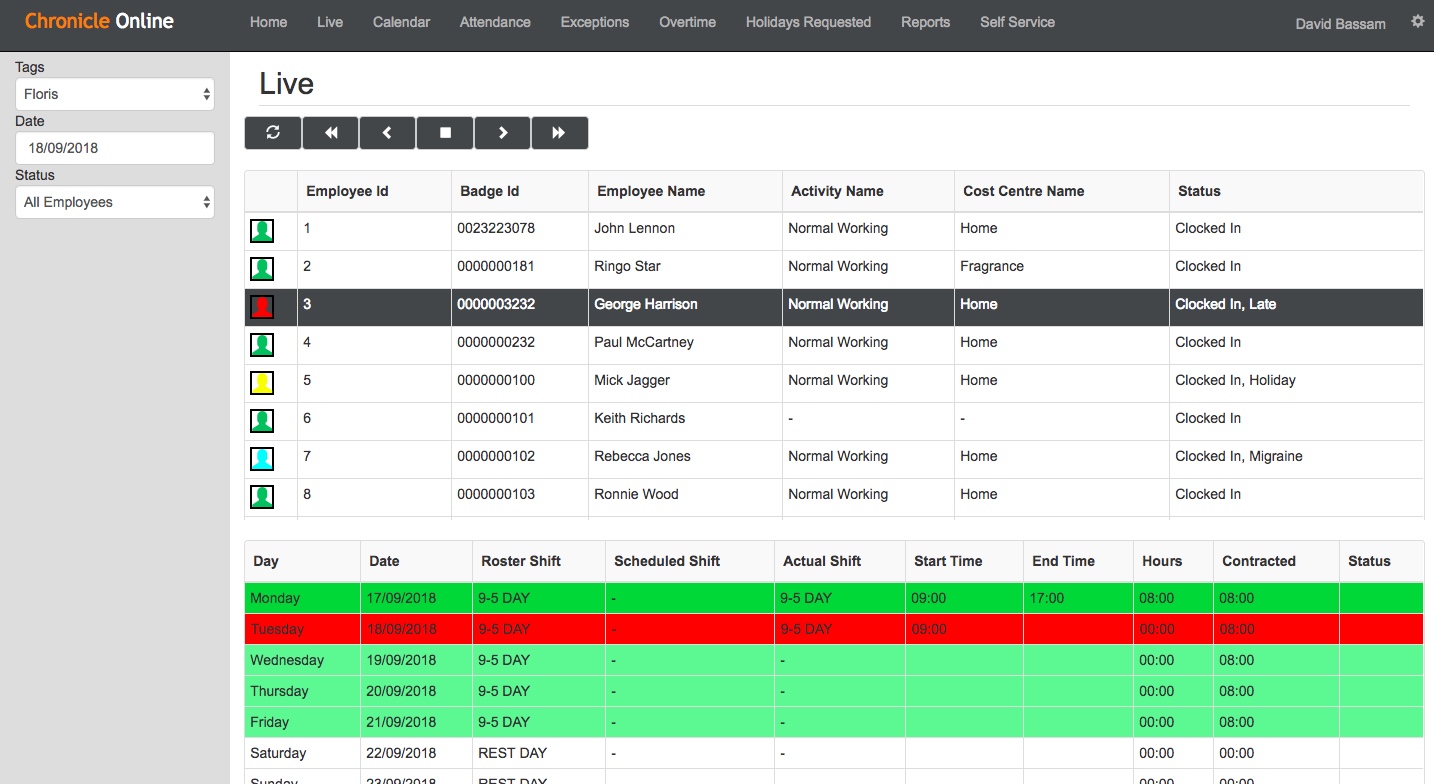
Task: Click the 'Clocked In, Migraine' status cell
Action: pos(1297,457)
